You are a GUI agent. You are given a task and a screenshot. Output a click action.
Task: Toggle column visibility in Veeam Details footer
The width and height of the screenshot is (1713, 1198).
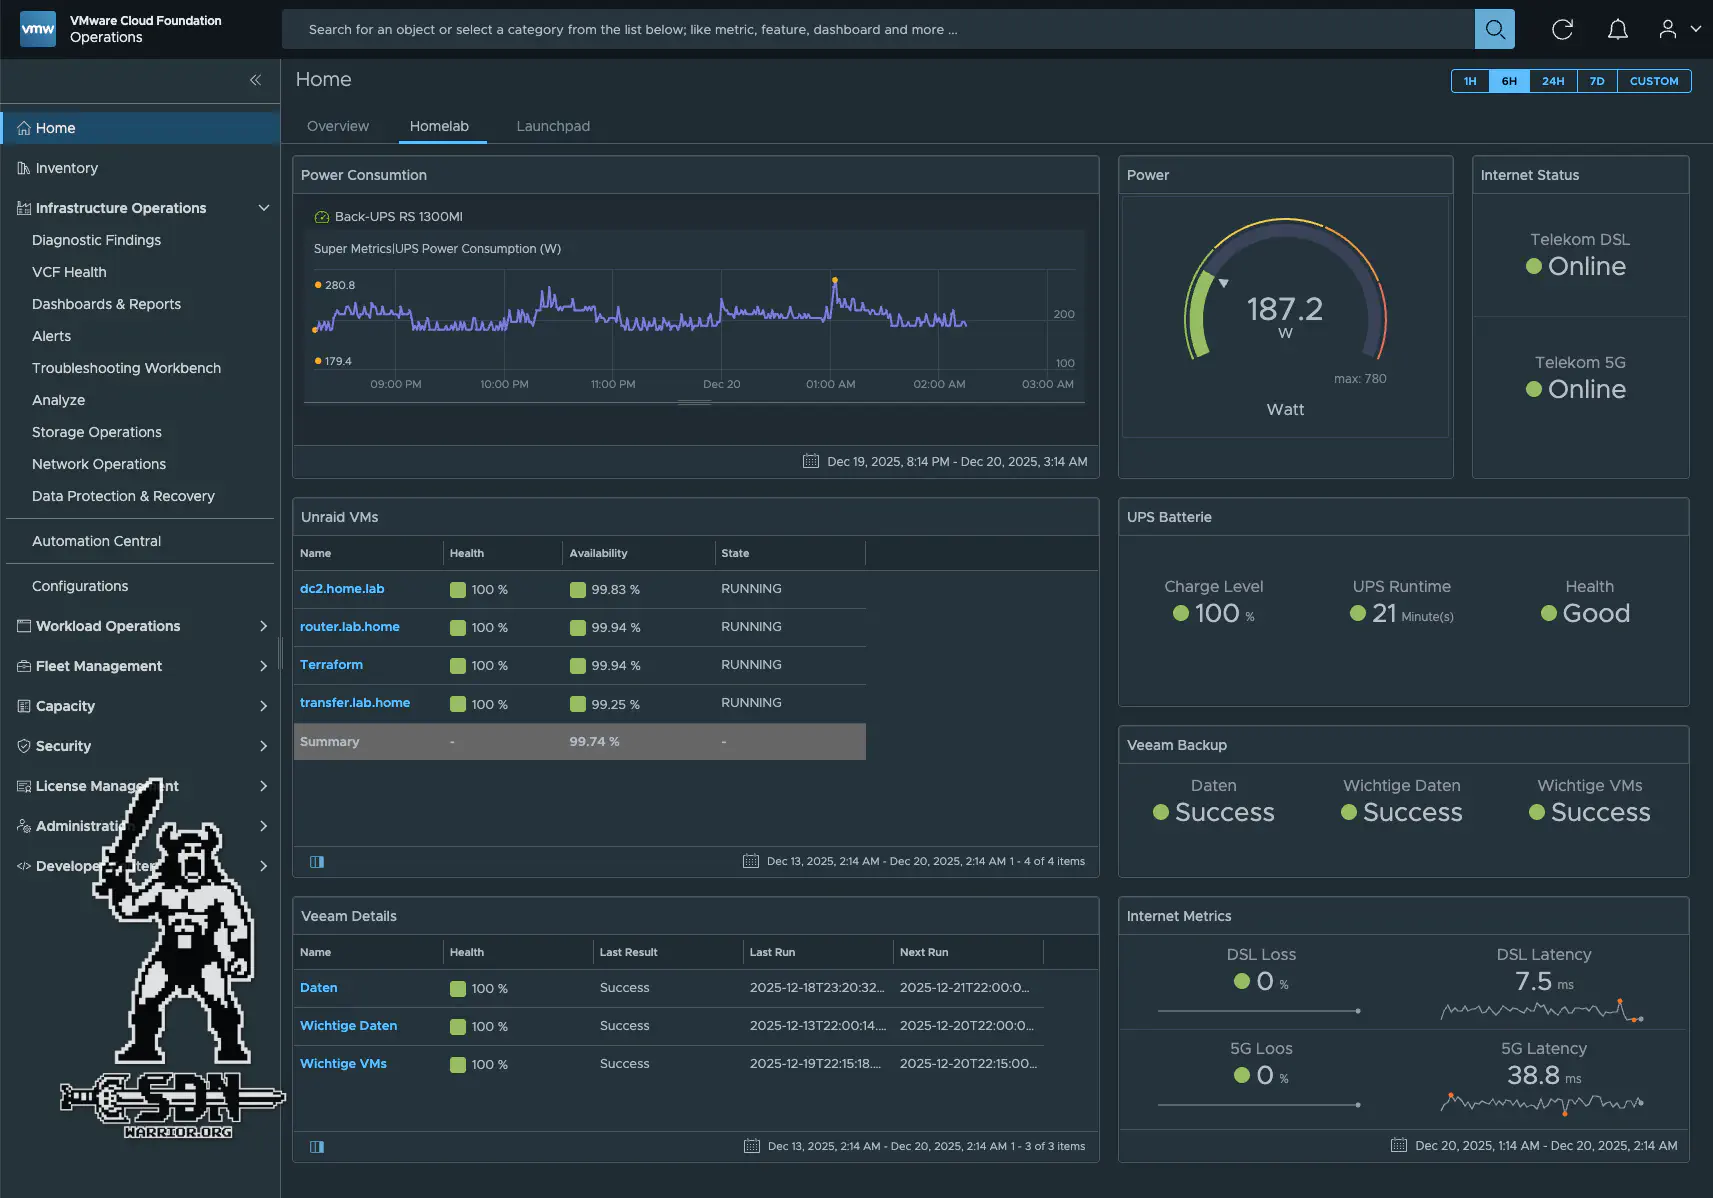(x=316, y=1146)
